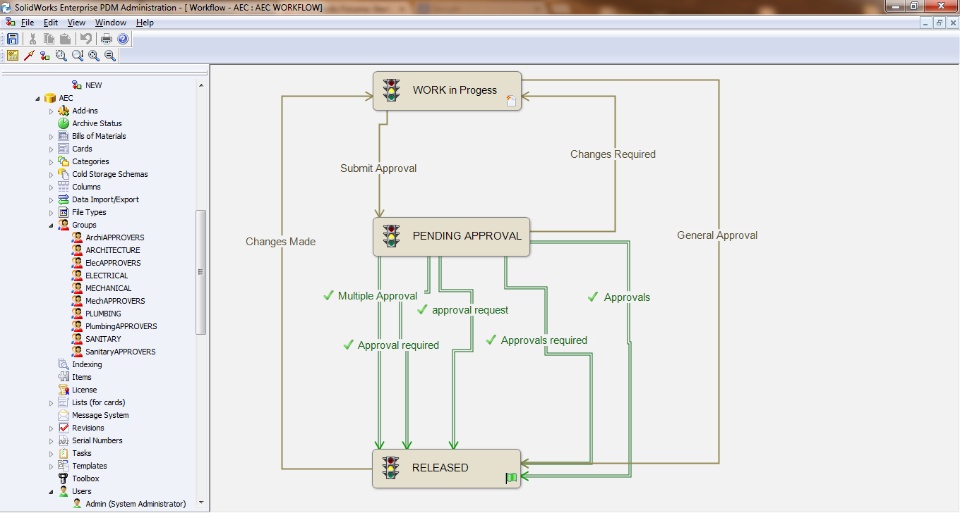The image size is (960, 513).
Task: Click tree panel scrollbar down arrow
Action: coord(201,503)
